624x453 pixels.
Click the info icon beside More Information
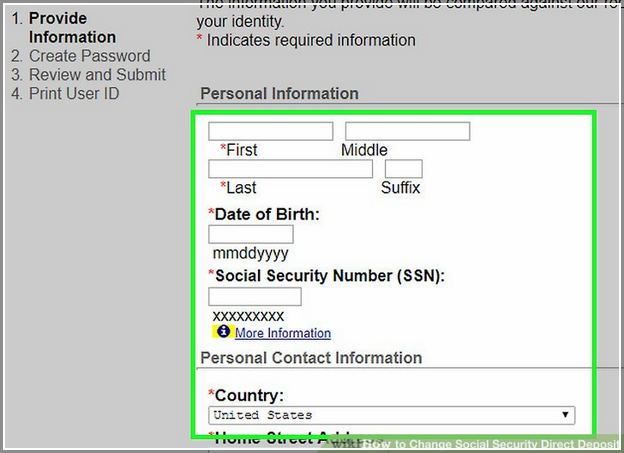pos(223,331)
